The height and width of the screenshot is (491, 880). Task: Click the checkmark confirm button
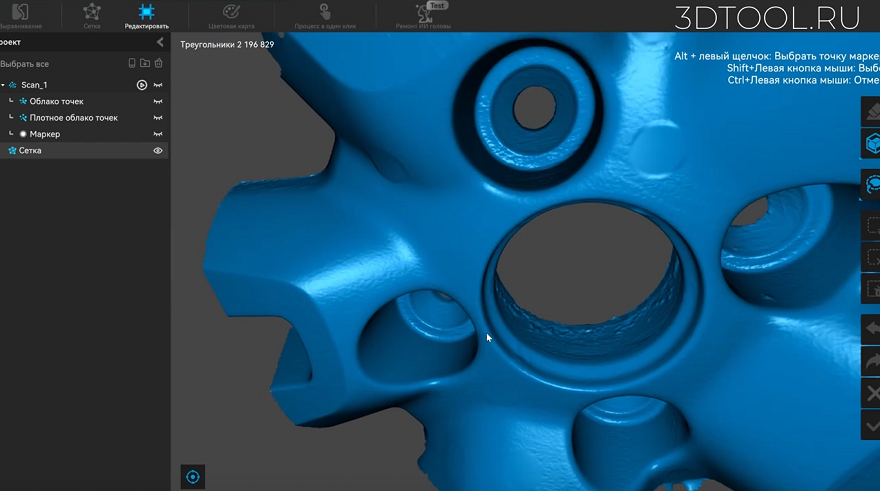click(x=872, y=425)
